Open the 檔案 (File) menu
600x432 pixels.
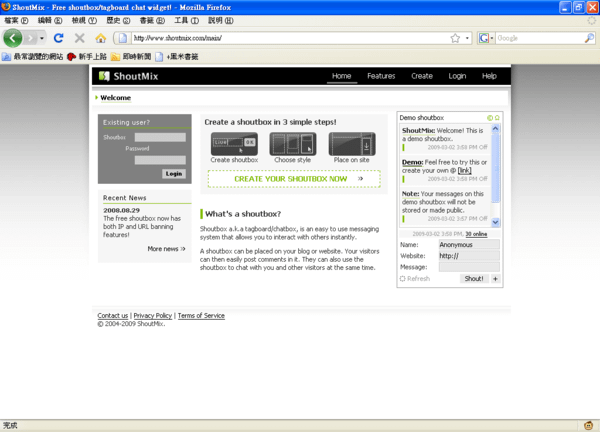pos(16,21)
